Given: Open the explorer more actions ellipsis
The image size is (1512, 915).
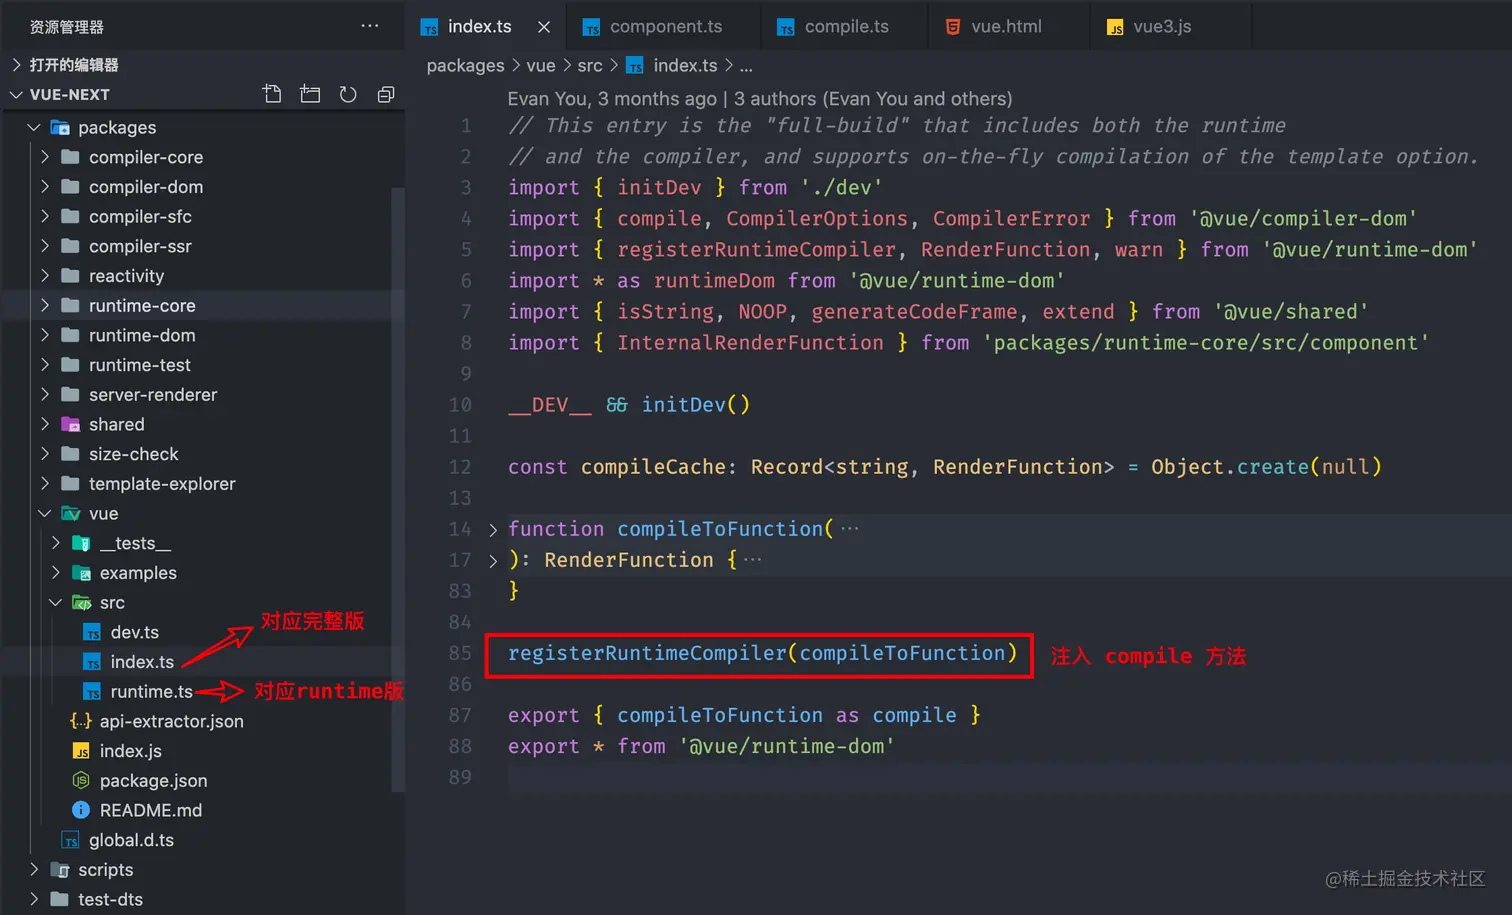Looking at the screenshot, I should tap(370, 26).
